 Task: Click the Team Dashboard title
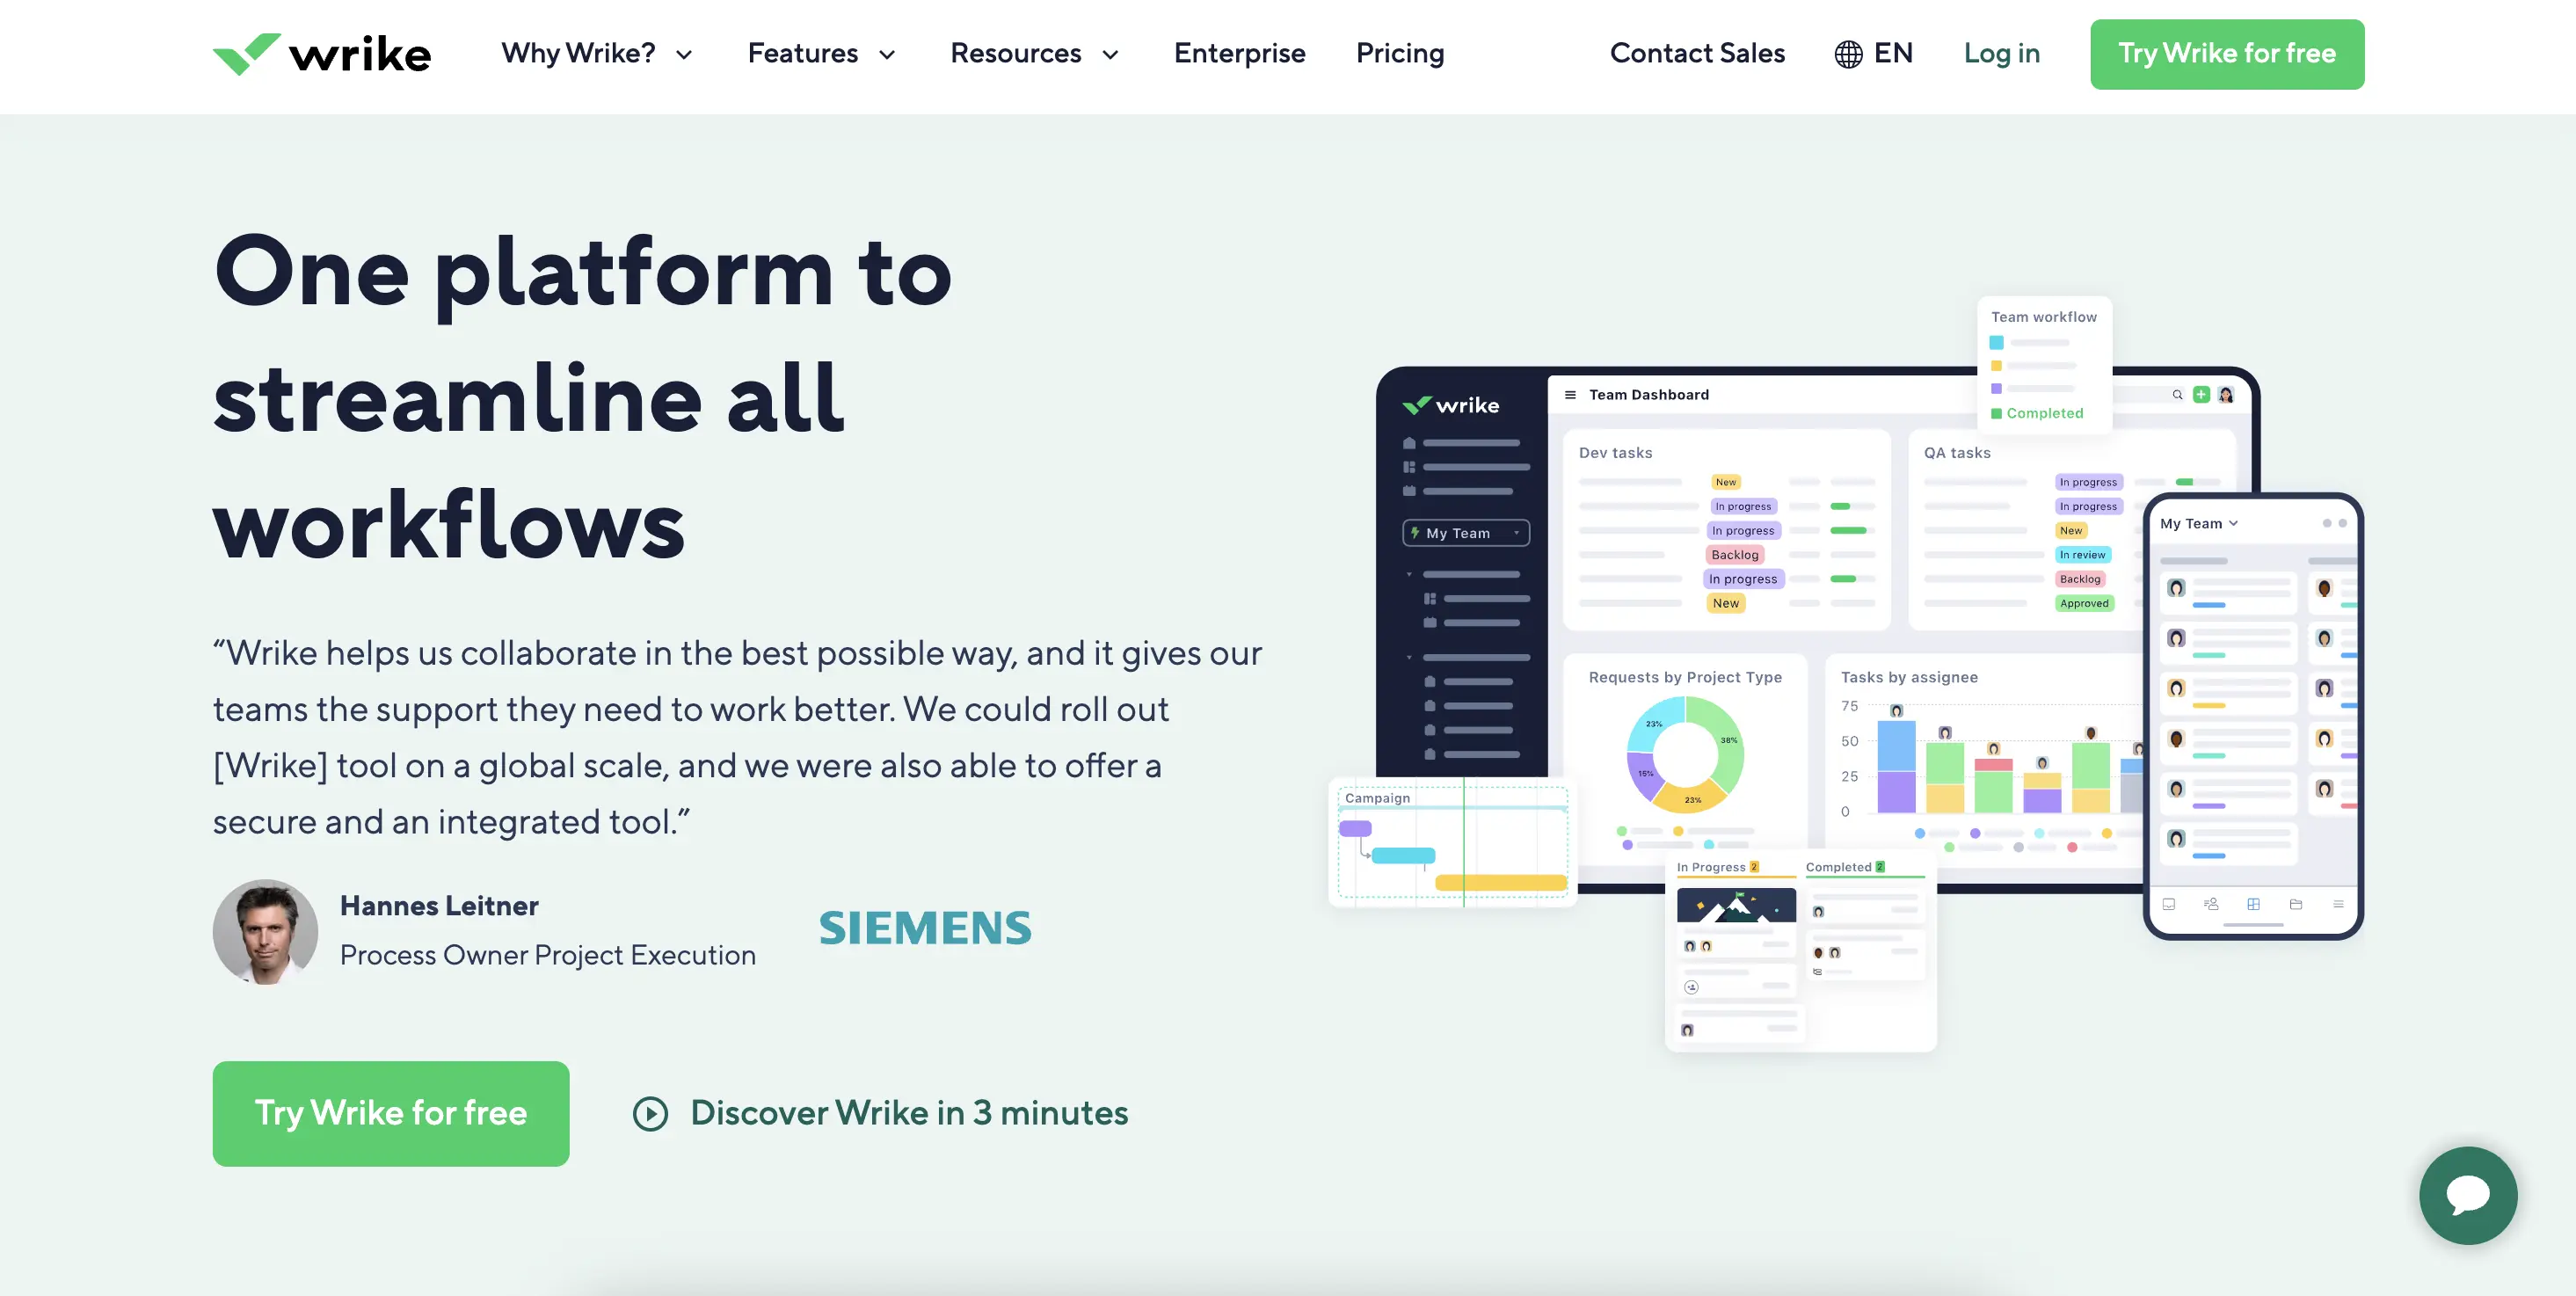pos(1649,395)
